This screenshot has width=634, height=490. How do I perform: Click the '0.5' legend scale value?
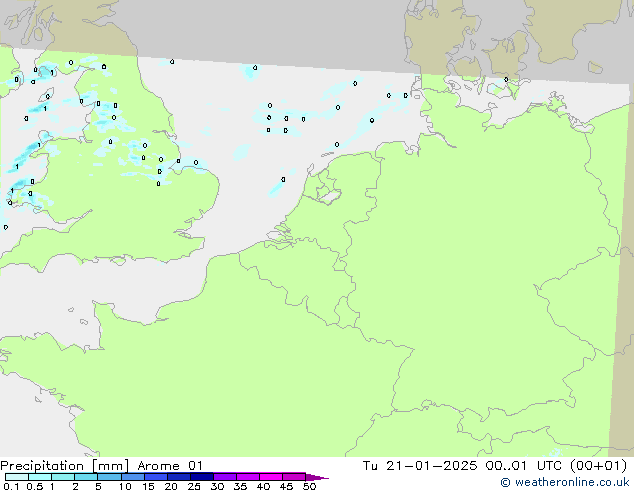[35, 486]
